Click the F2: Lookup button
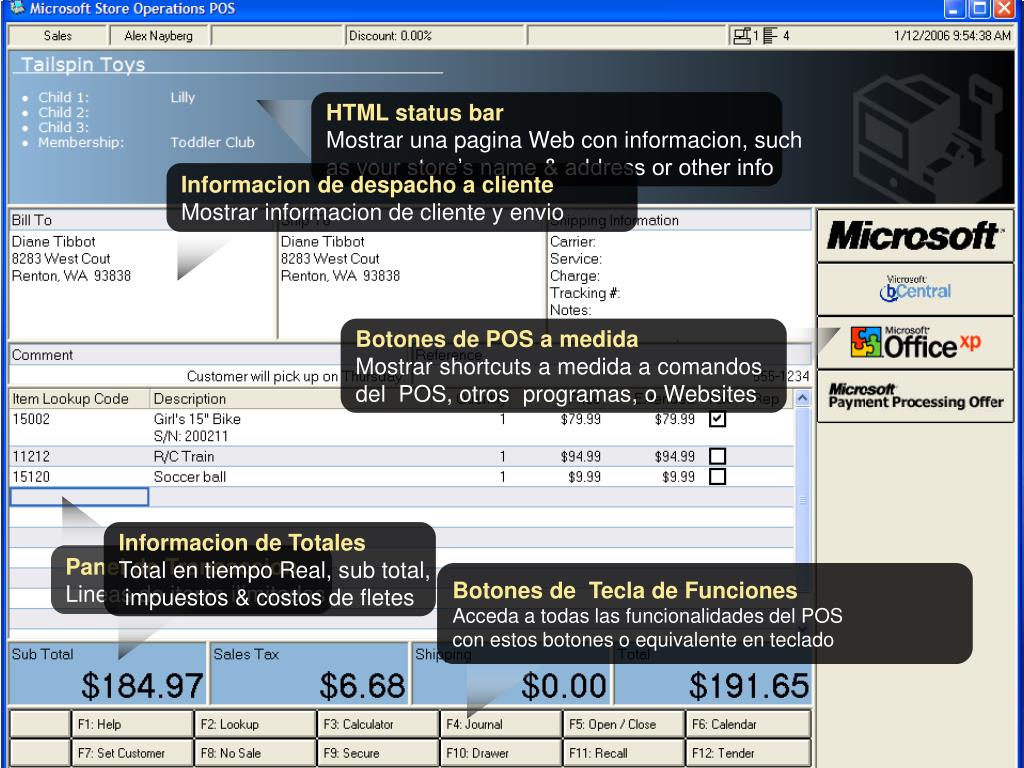Image resolution: width=1024 pixels, height=768 pixels. (255, 724)
